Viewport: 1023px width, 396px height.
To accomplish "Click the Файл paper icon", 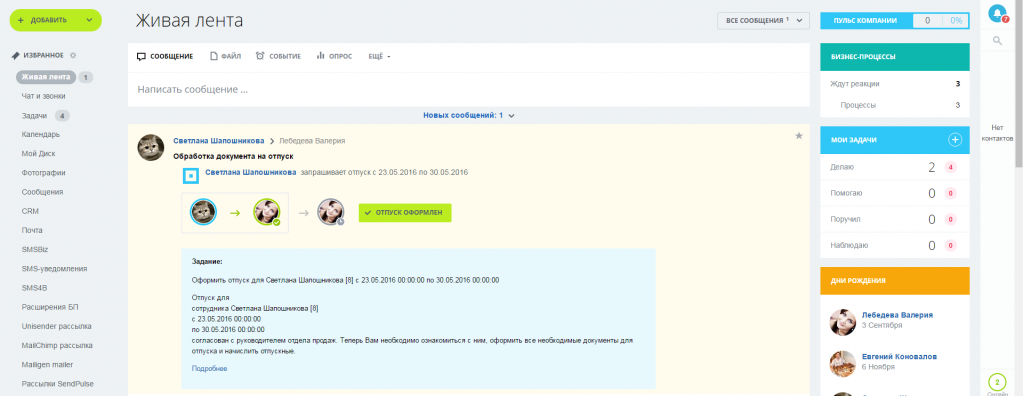I will click(213, 56).
